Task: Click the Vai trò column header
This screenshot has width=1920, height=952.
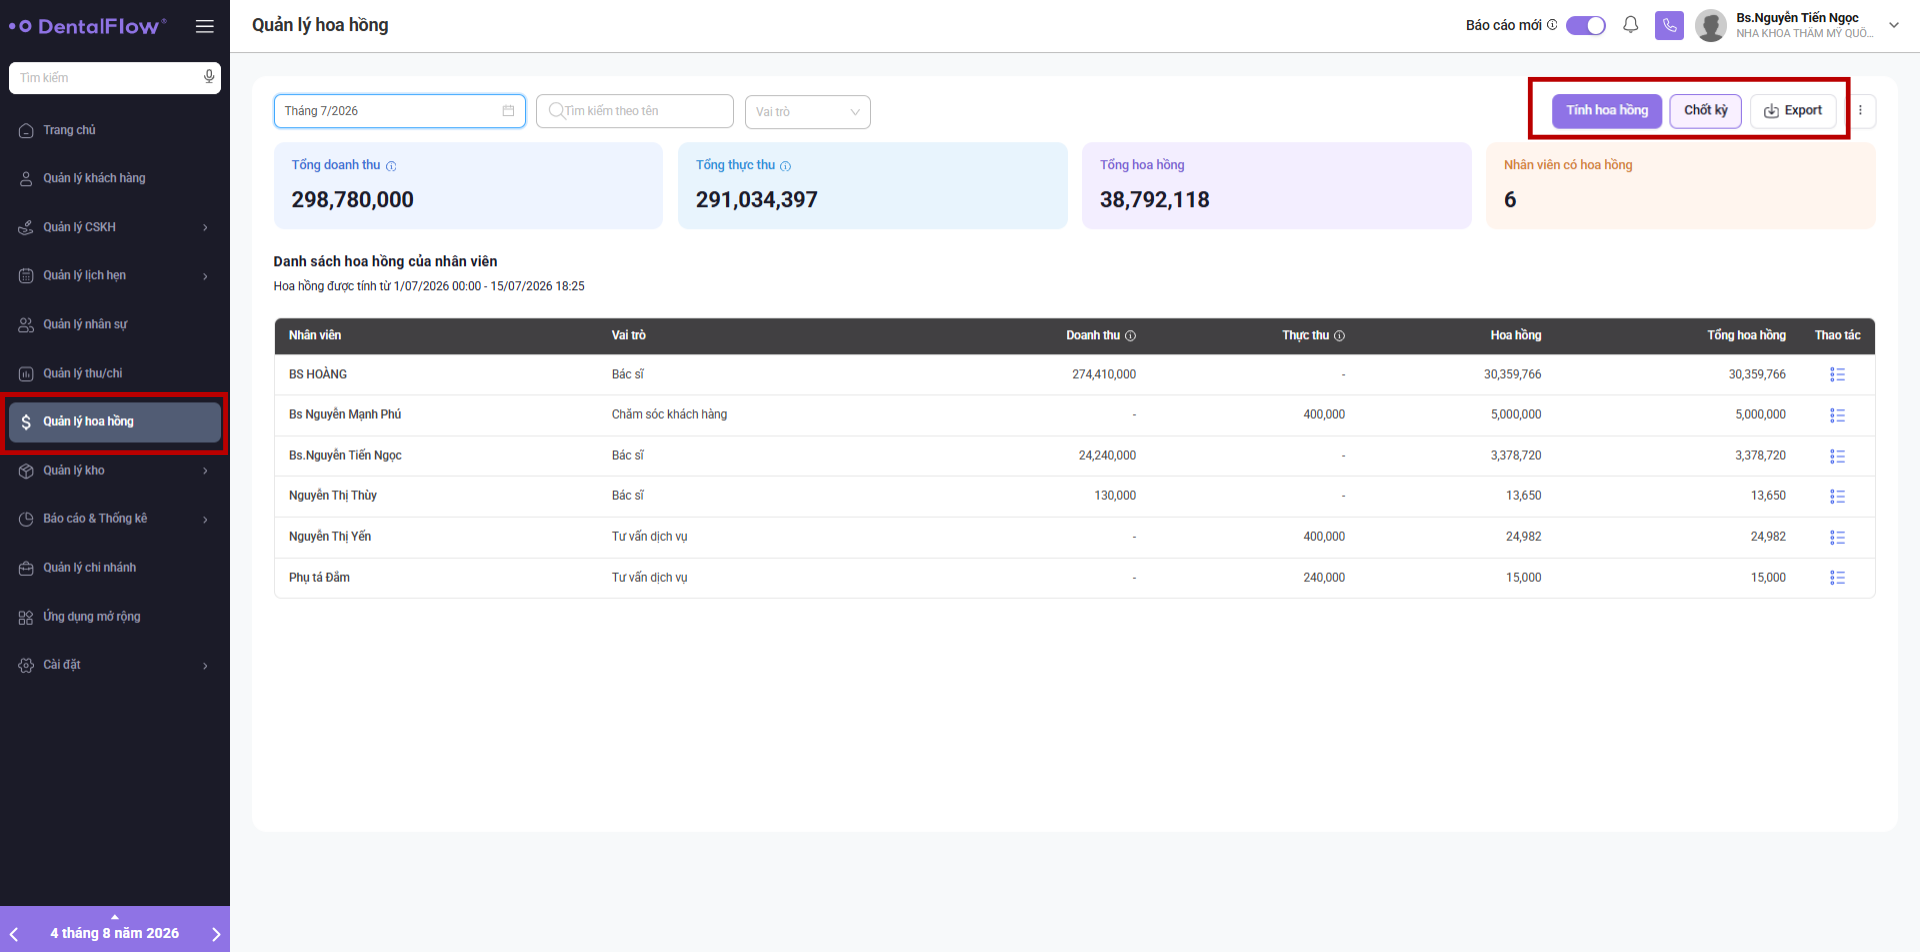Action: tap(629, 336)
